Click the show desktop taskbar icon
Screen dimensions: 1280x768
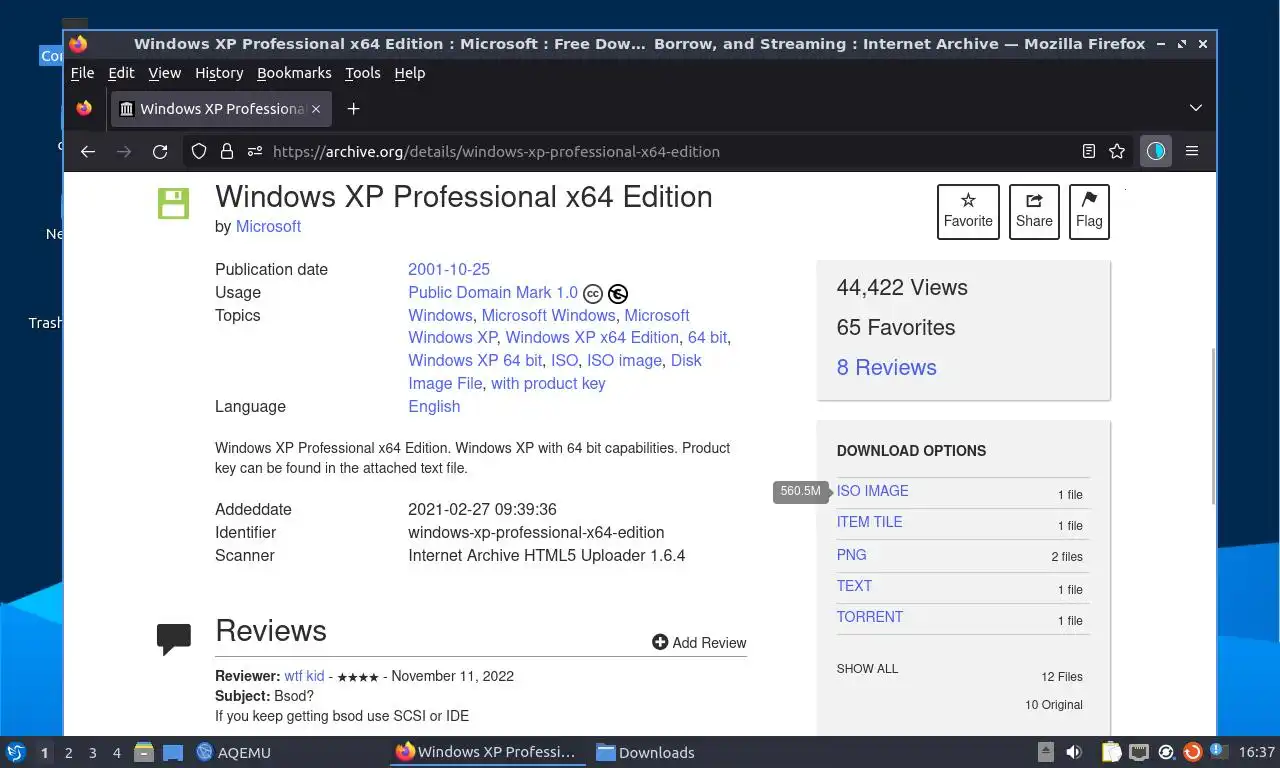click(x=173, y=752)
